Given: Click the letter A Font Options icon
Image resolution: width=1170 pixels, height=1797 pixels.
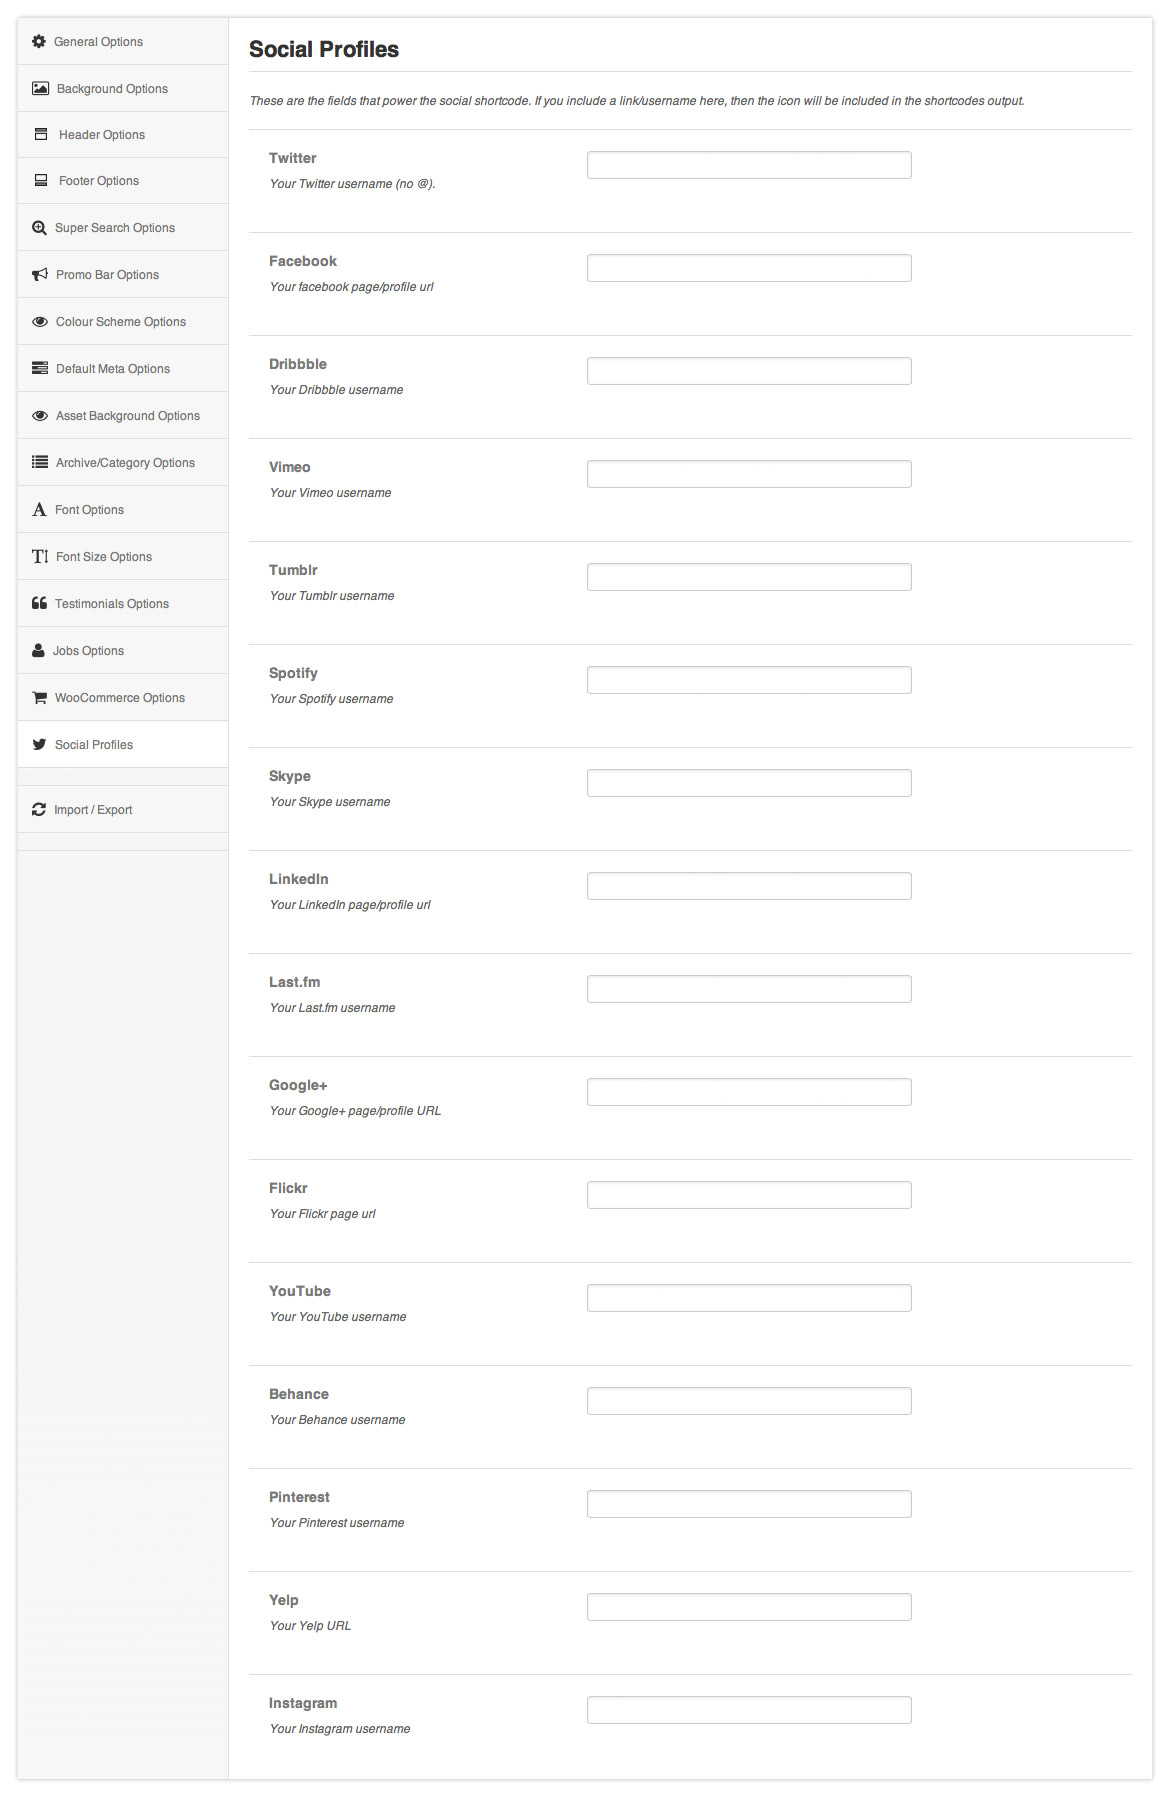Looking at the screenshot, I should (39, 509).
